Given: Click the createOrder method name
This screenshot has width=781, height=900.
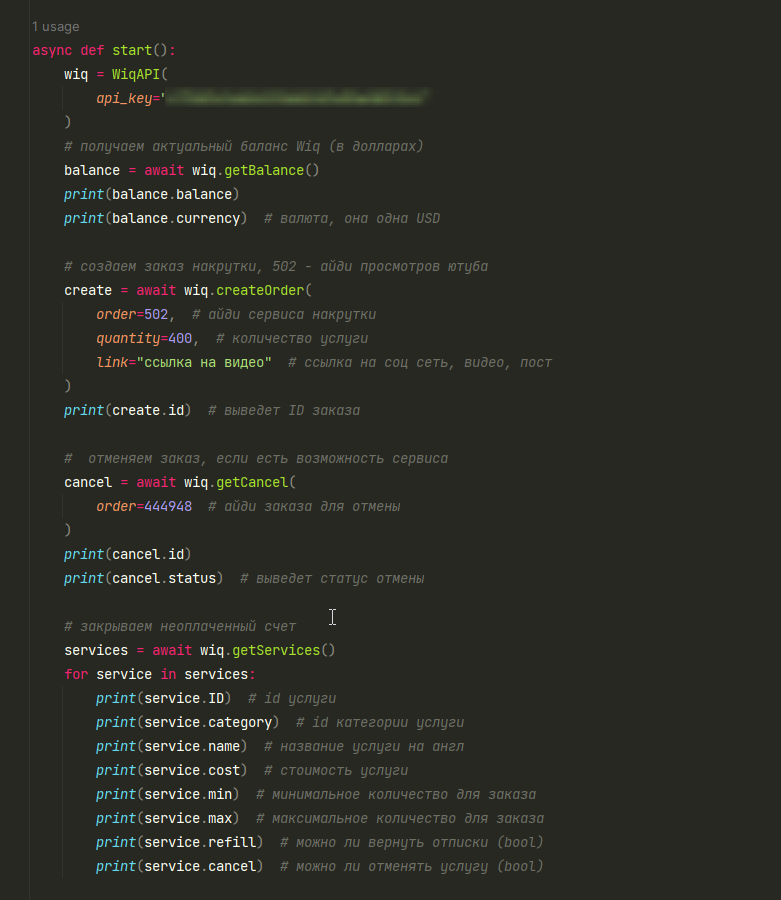Looking at the screenshot, I should (260, 290).
